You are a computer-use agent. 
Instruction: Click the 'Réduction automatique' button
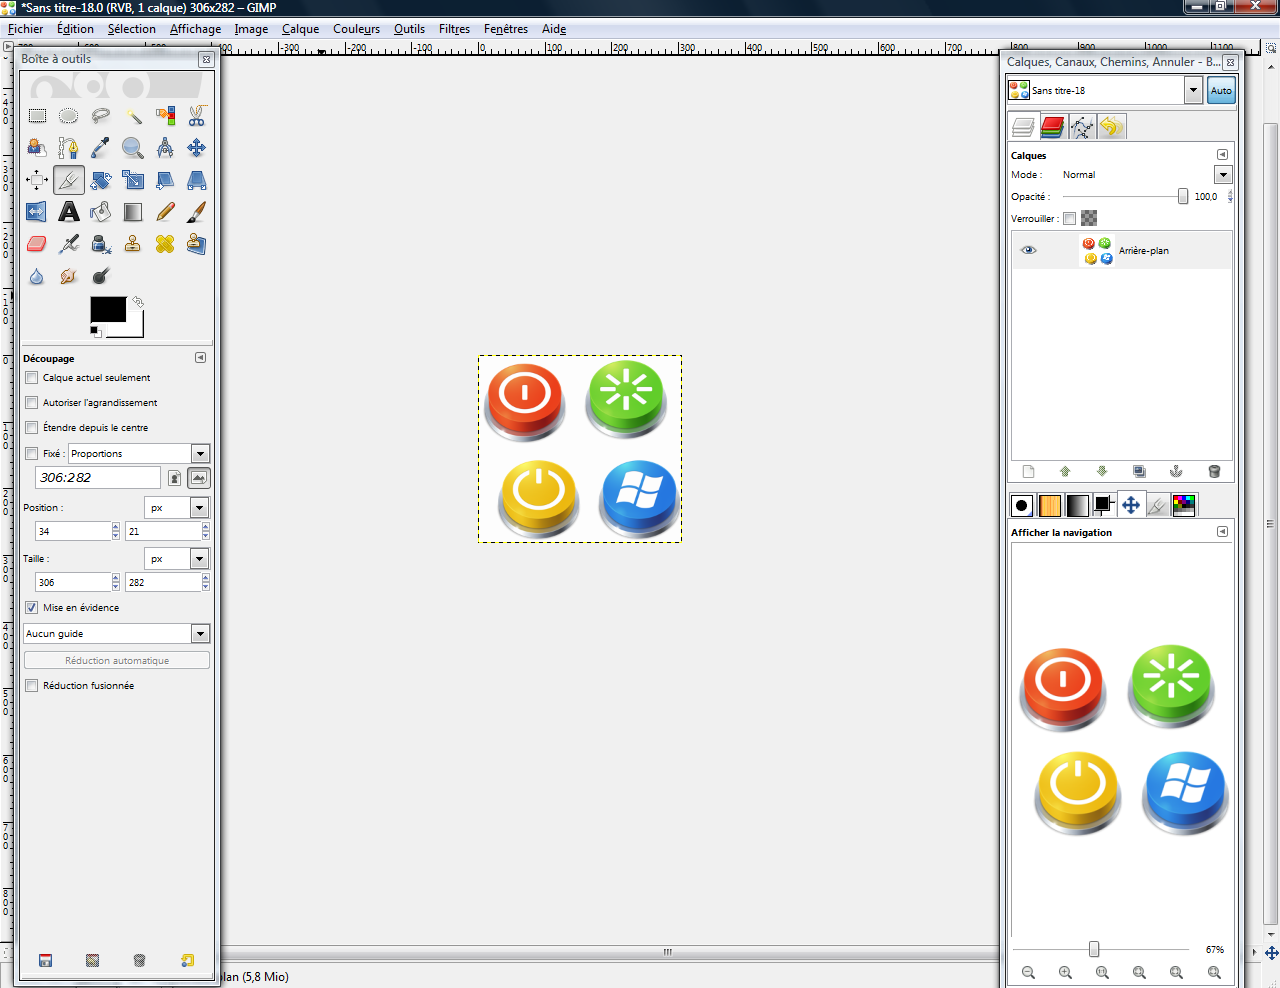pyautogui.click(x=117, y=661)
